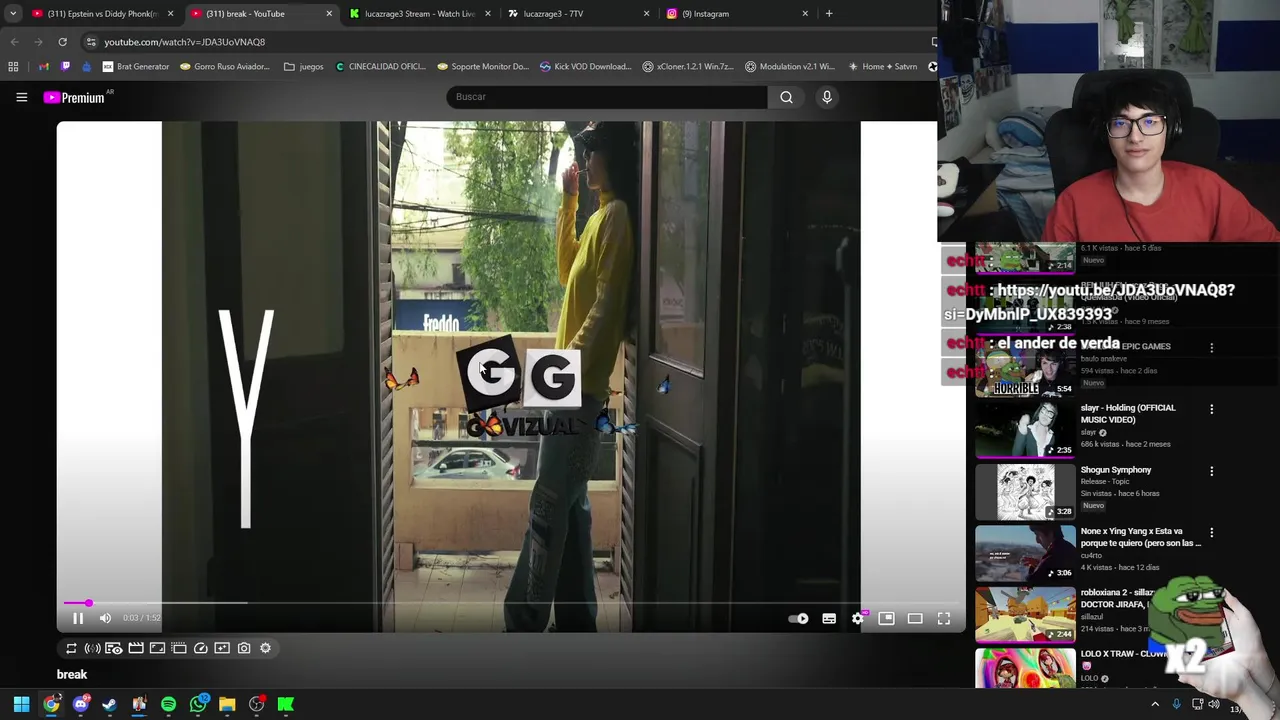Screen dimensions: 1280x720
Task: Open File Explorer from the taskbar
Action: 227,705
